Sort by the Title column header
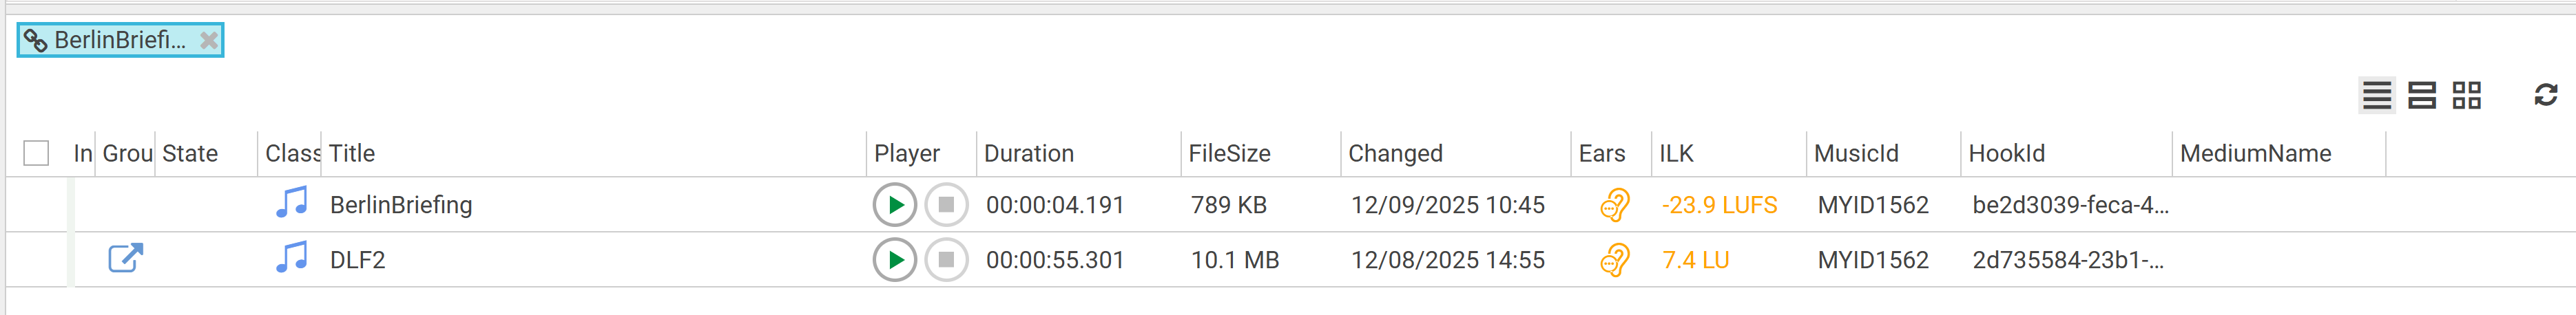2576x315 pixels. (352, 153)
